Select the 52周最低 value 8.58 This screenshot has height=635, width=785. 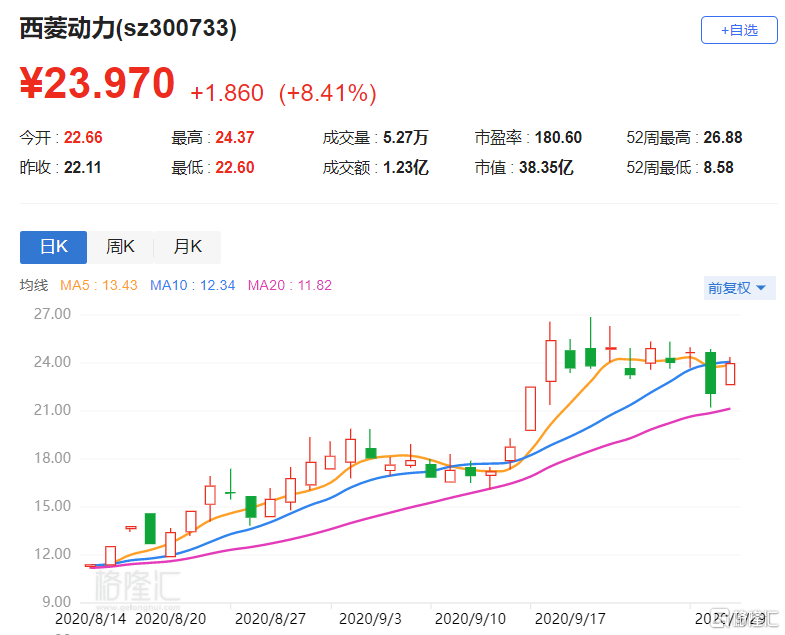[x=718, y=167]
